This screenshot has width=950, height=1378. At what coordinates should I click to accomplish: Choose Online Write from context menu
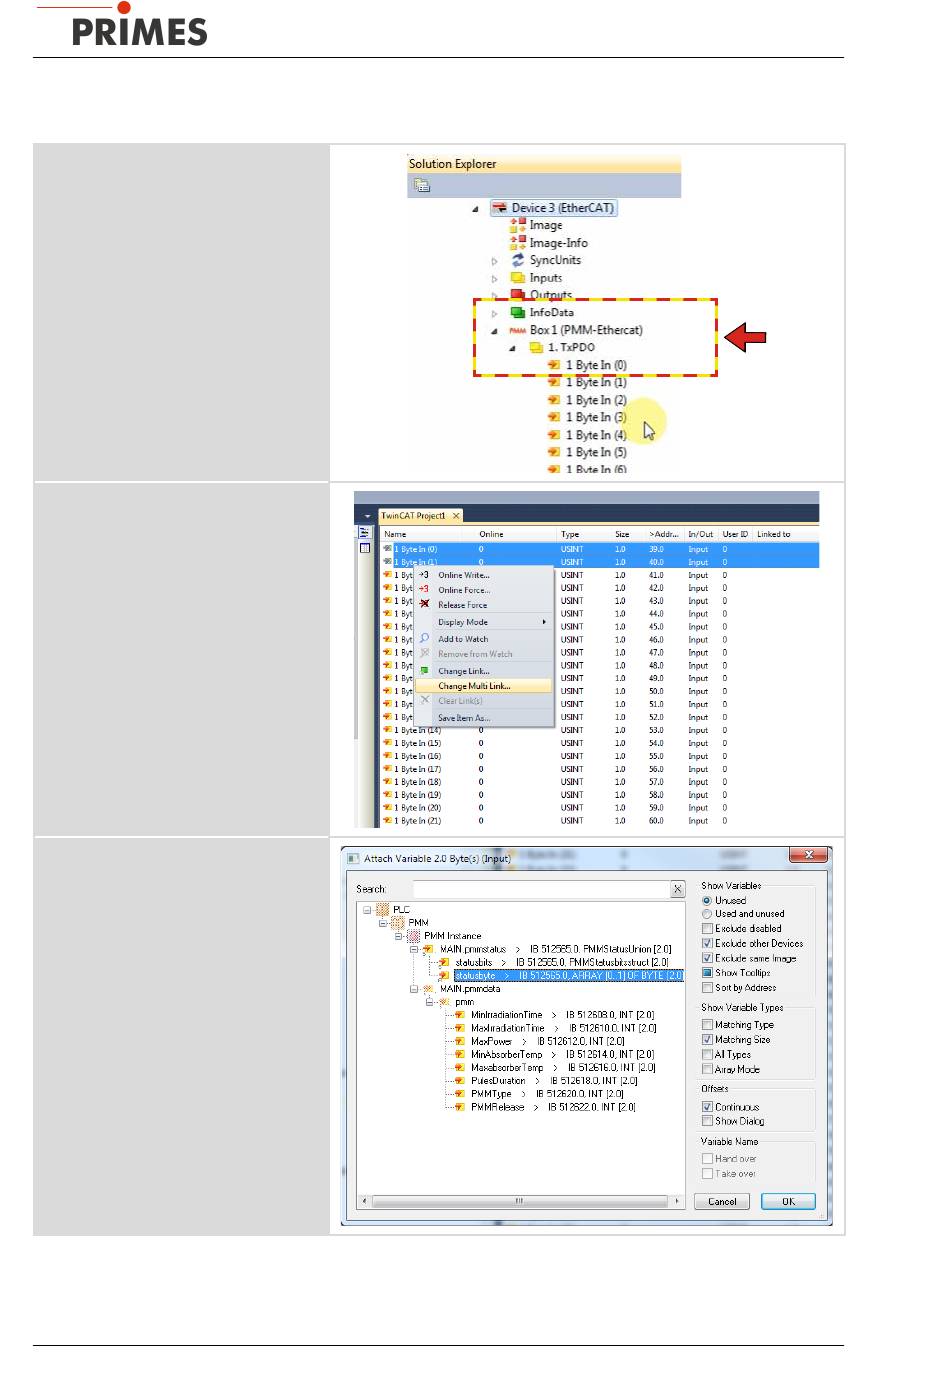point(484,575)
